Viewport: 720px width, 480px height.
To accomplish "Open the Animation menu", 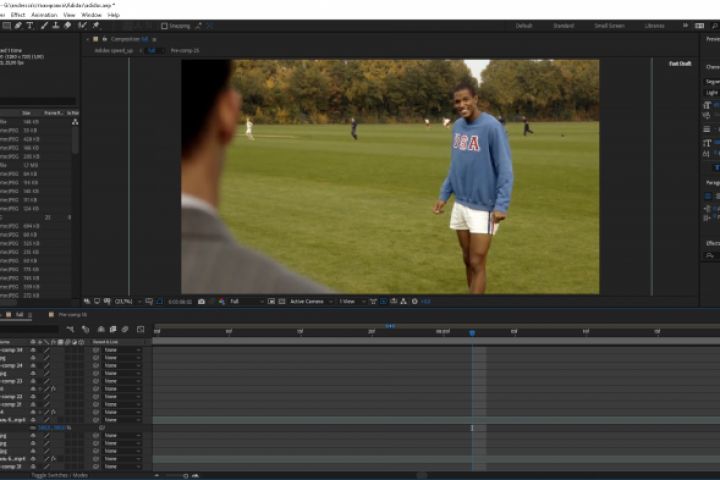I will pyautogui.click(x=44, y=15).
